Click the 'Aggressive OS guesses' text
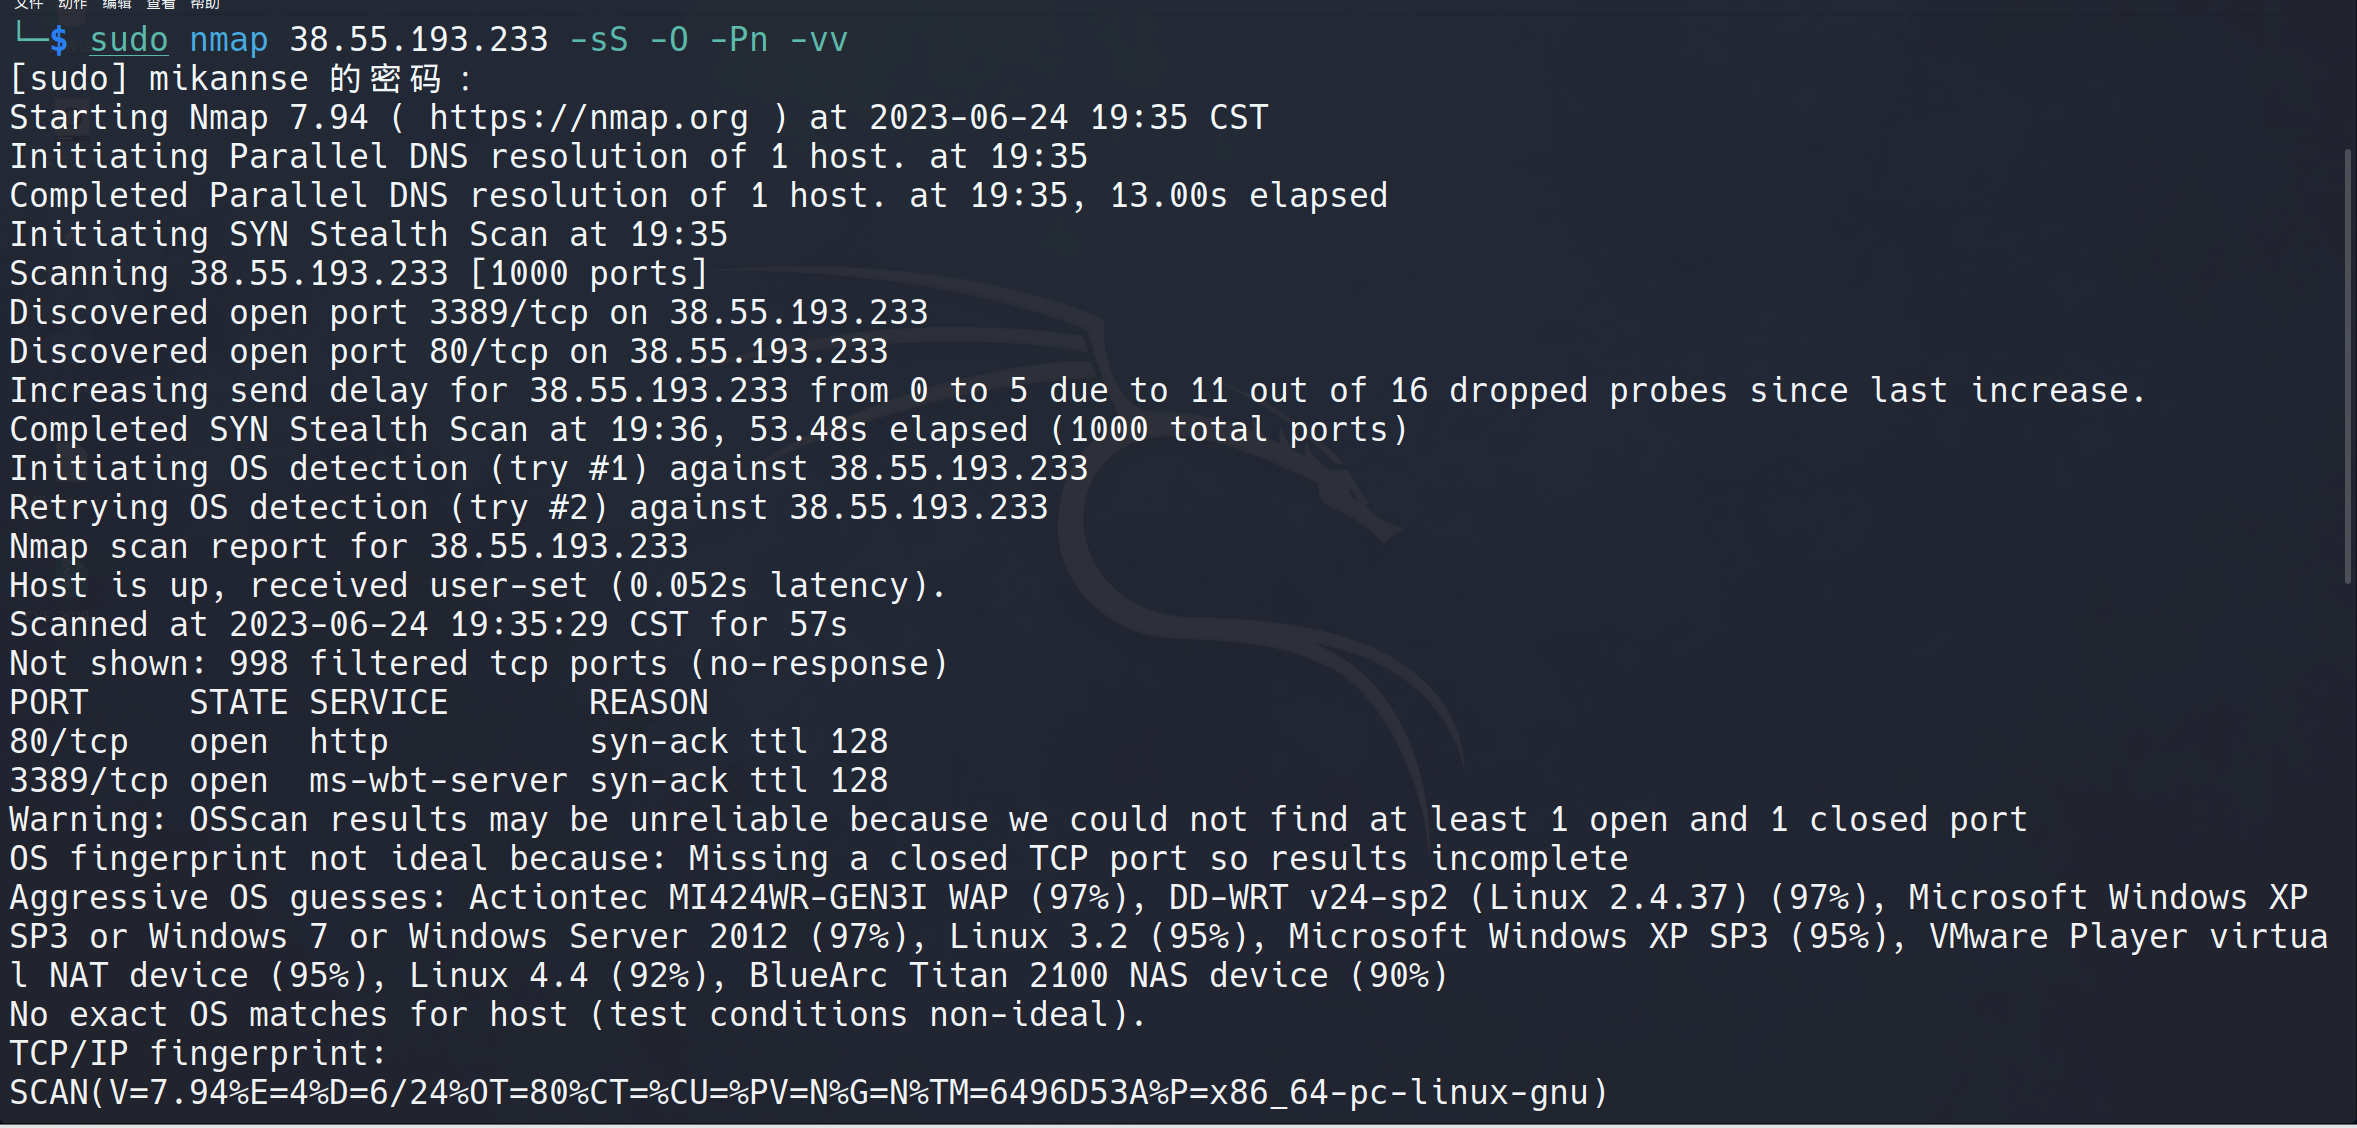2357x1128 pixels. click(x=228, y=898)
